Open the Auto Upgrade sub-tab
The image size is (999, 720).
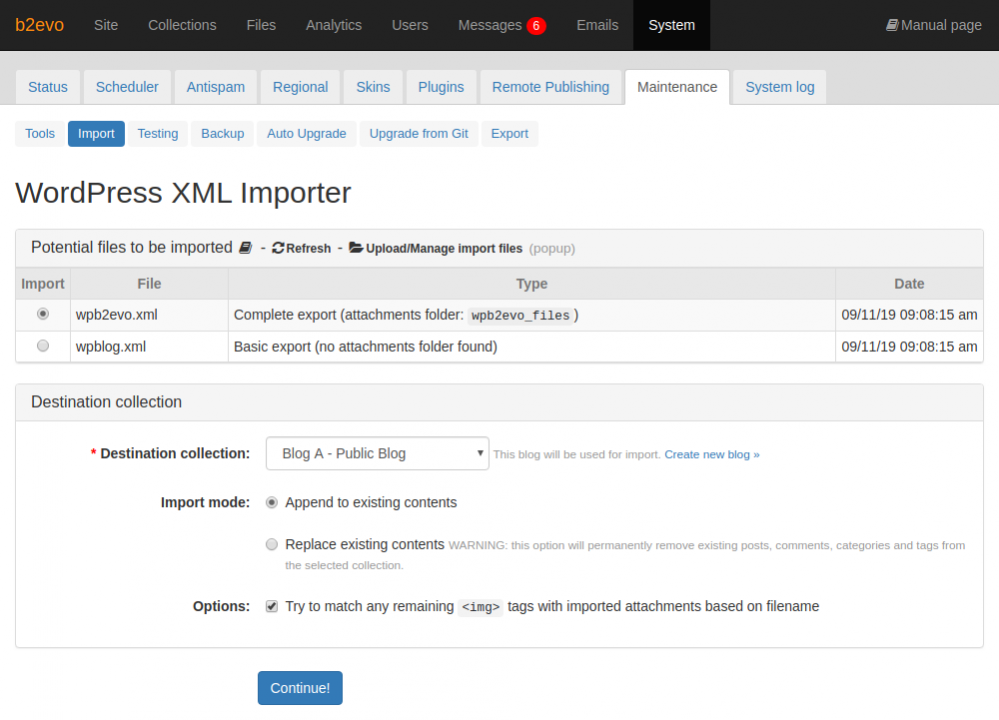(306, 134)
